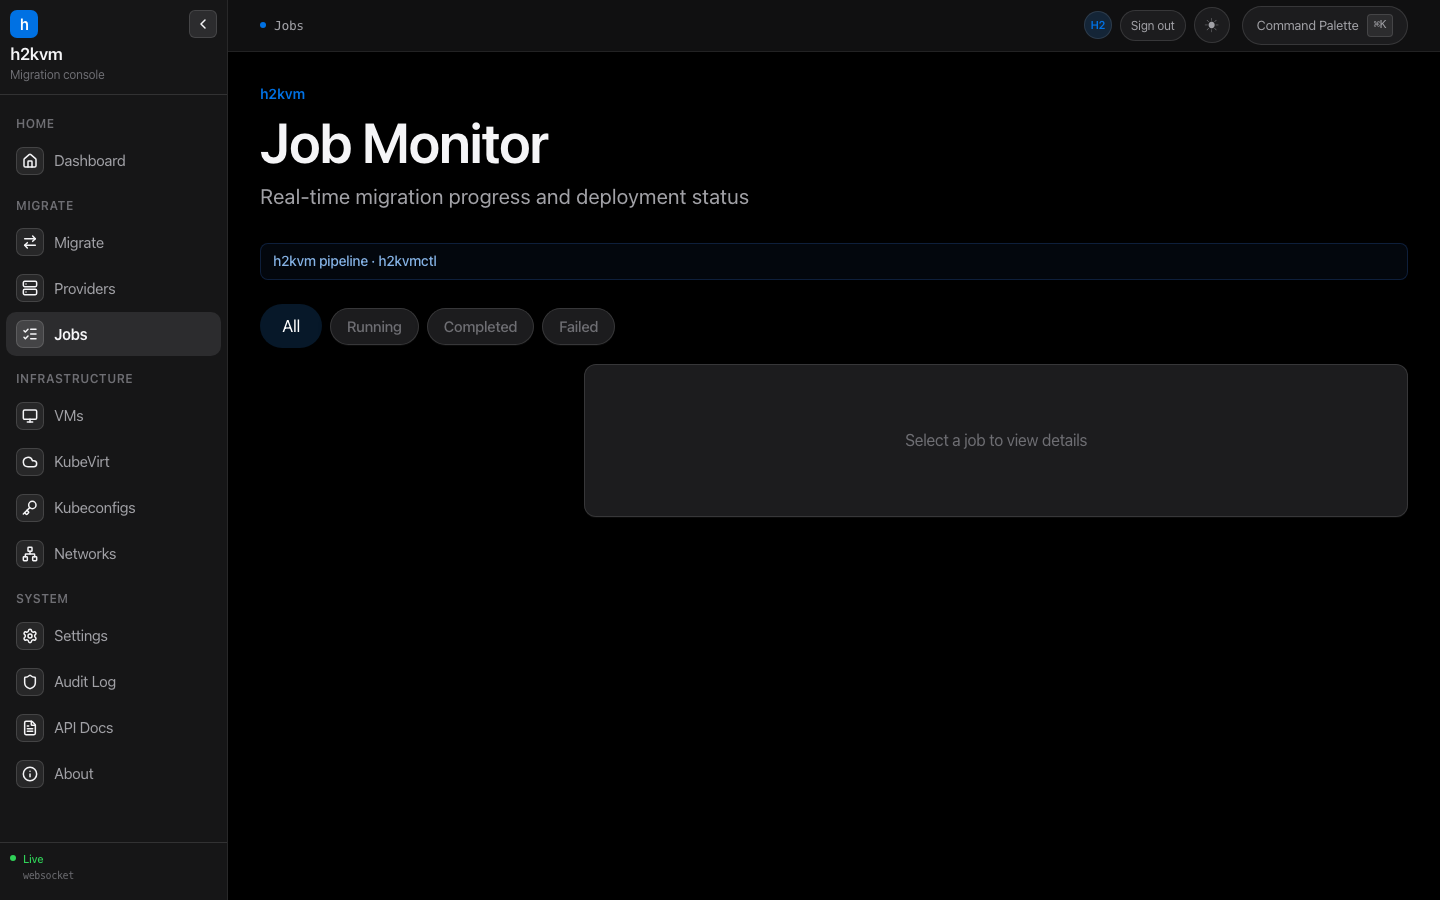Click the Jobs breadcrumb in the top bar
This screenshot has width=1440, height=900.
pyautogui.click(x=289, y=26)
